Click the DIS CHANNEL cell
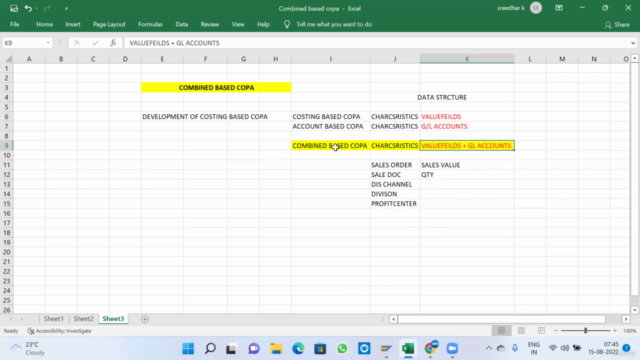 point(395,184)
